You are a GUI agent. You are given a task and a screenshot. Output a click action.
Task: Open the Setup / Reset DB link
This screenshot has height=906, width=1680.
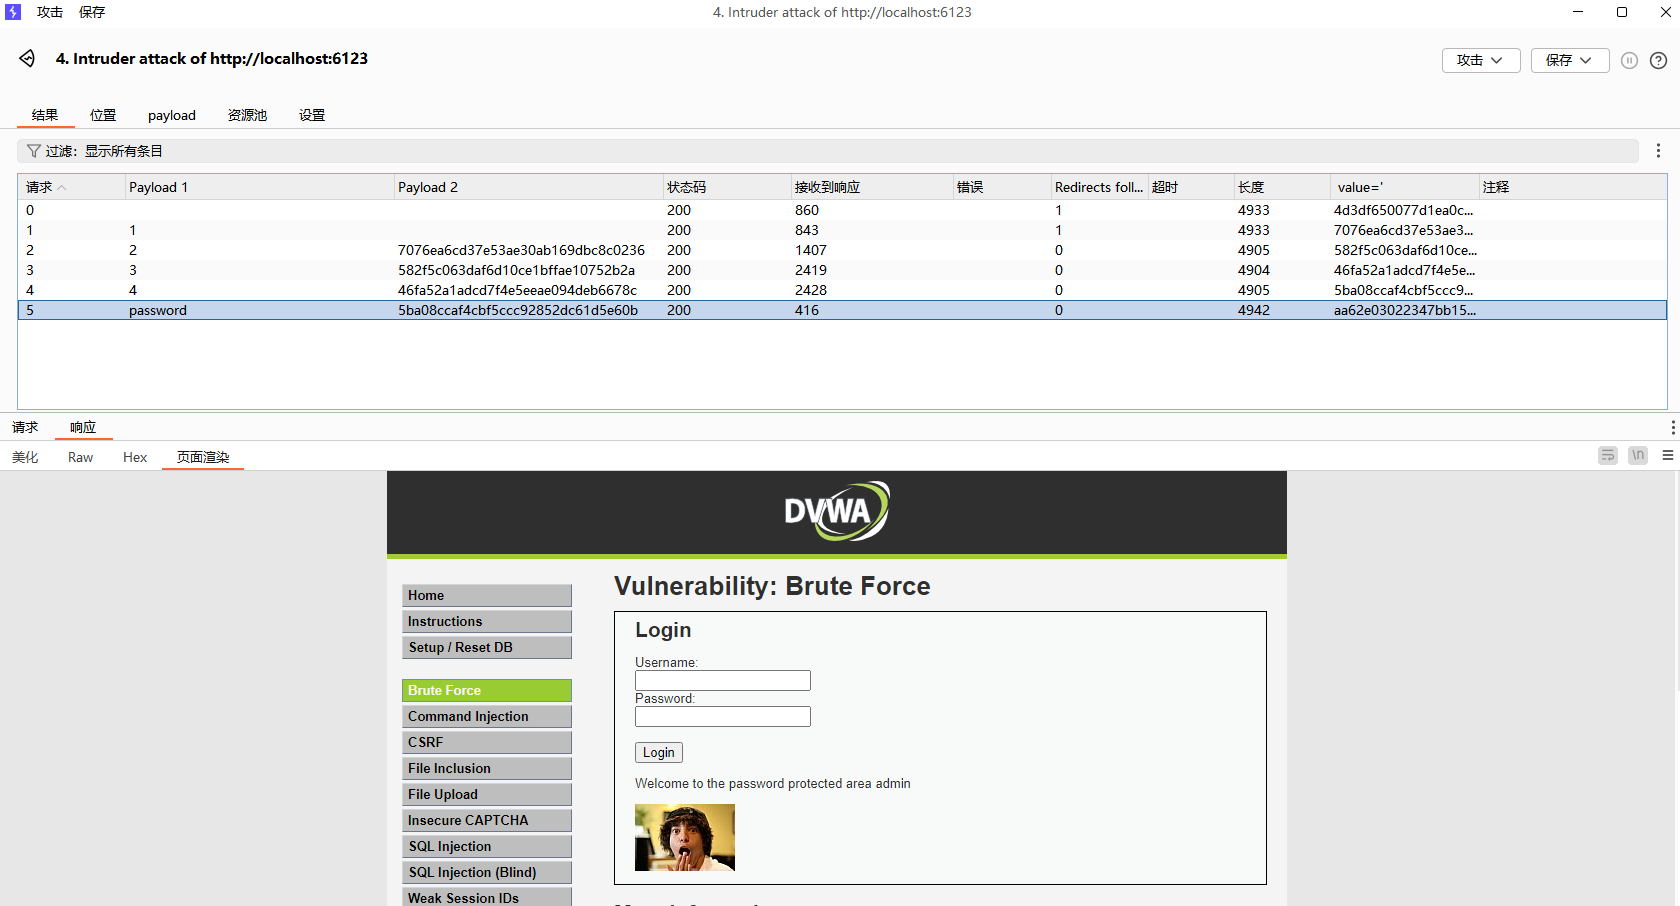tap(487, 647)
